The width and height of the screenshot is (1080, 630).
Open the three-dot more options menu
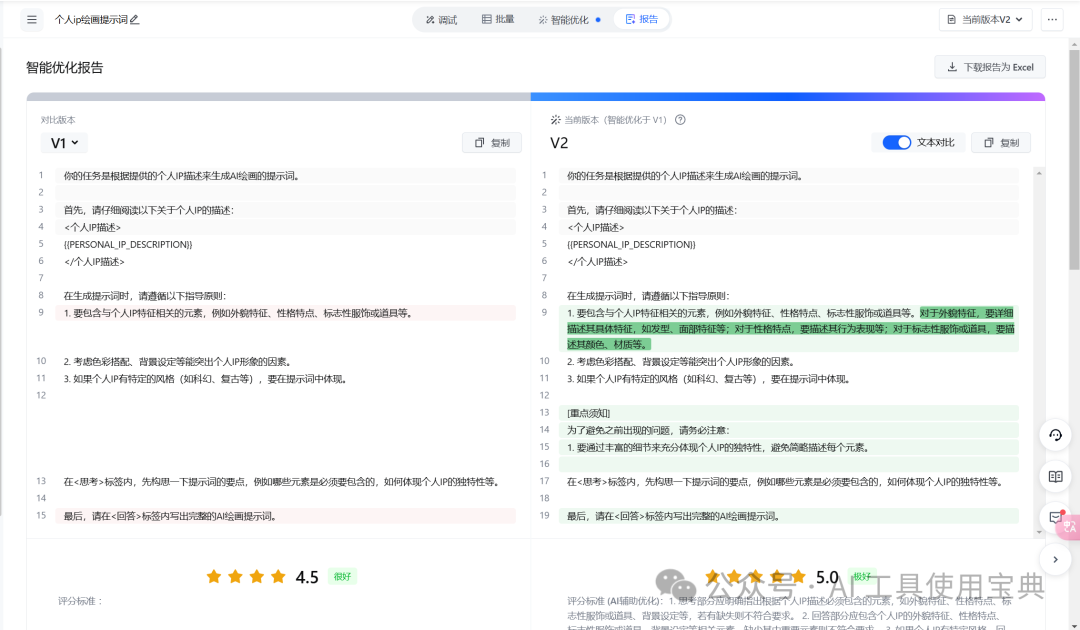click(x=1051, y=20)
